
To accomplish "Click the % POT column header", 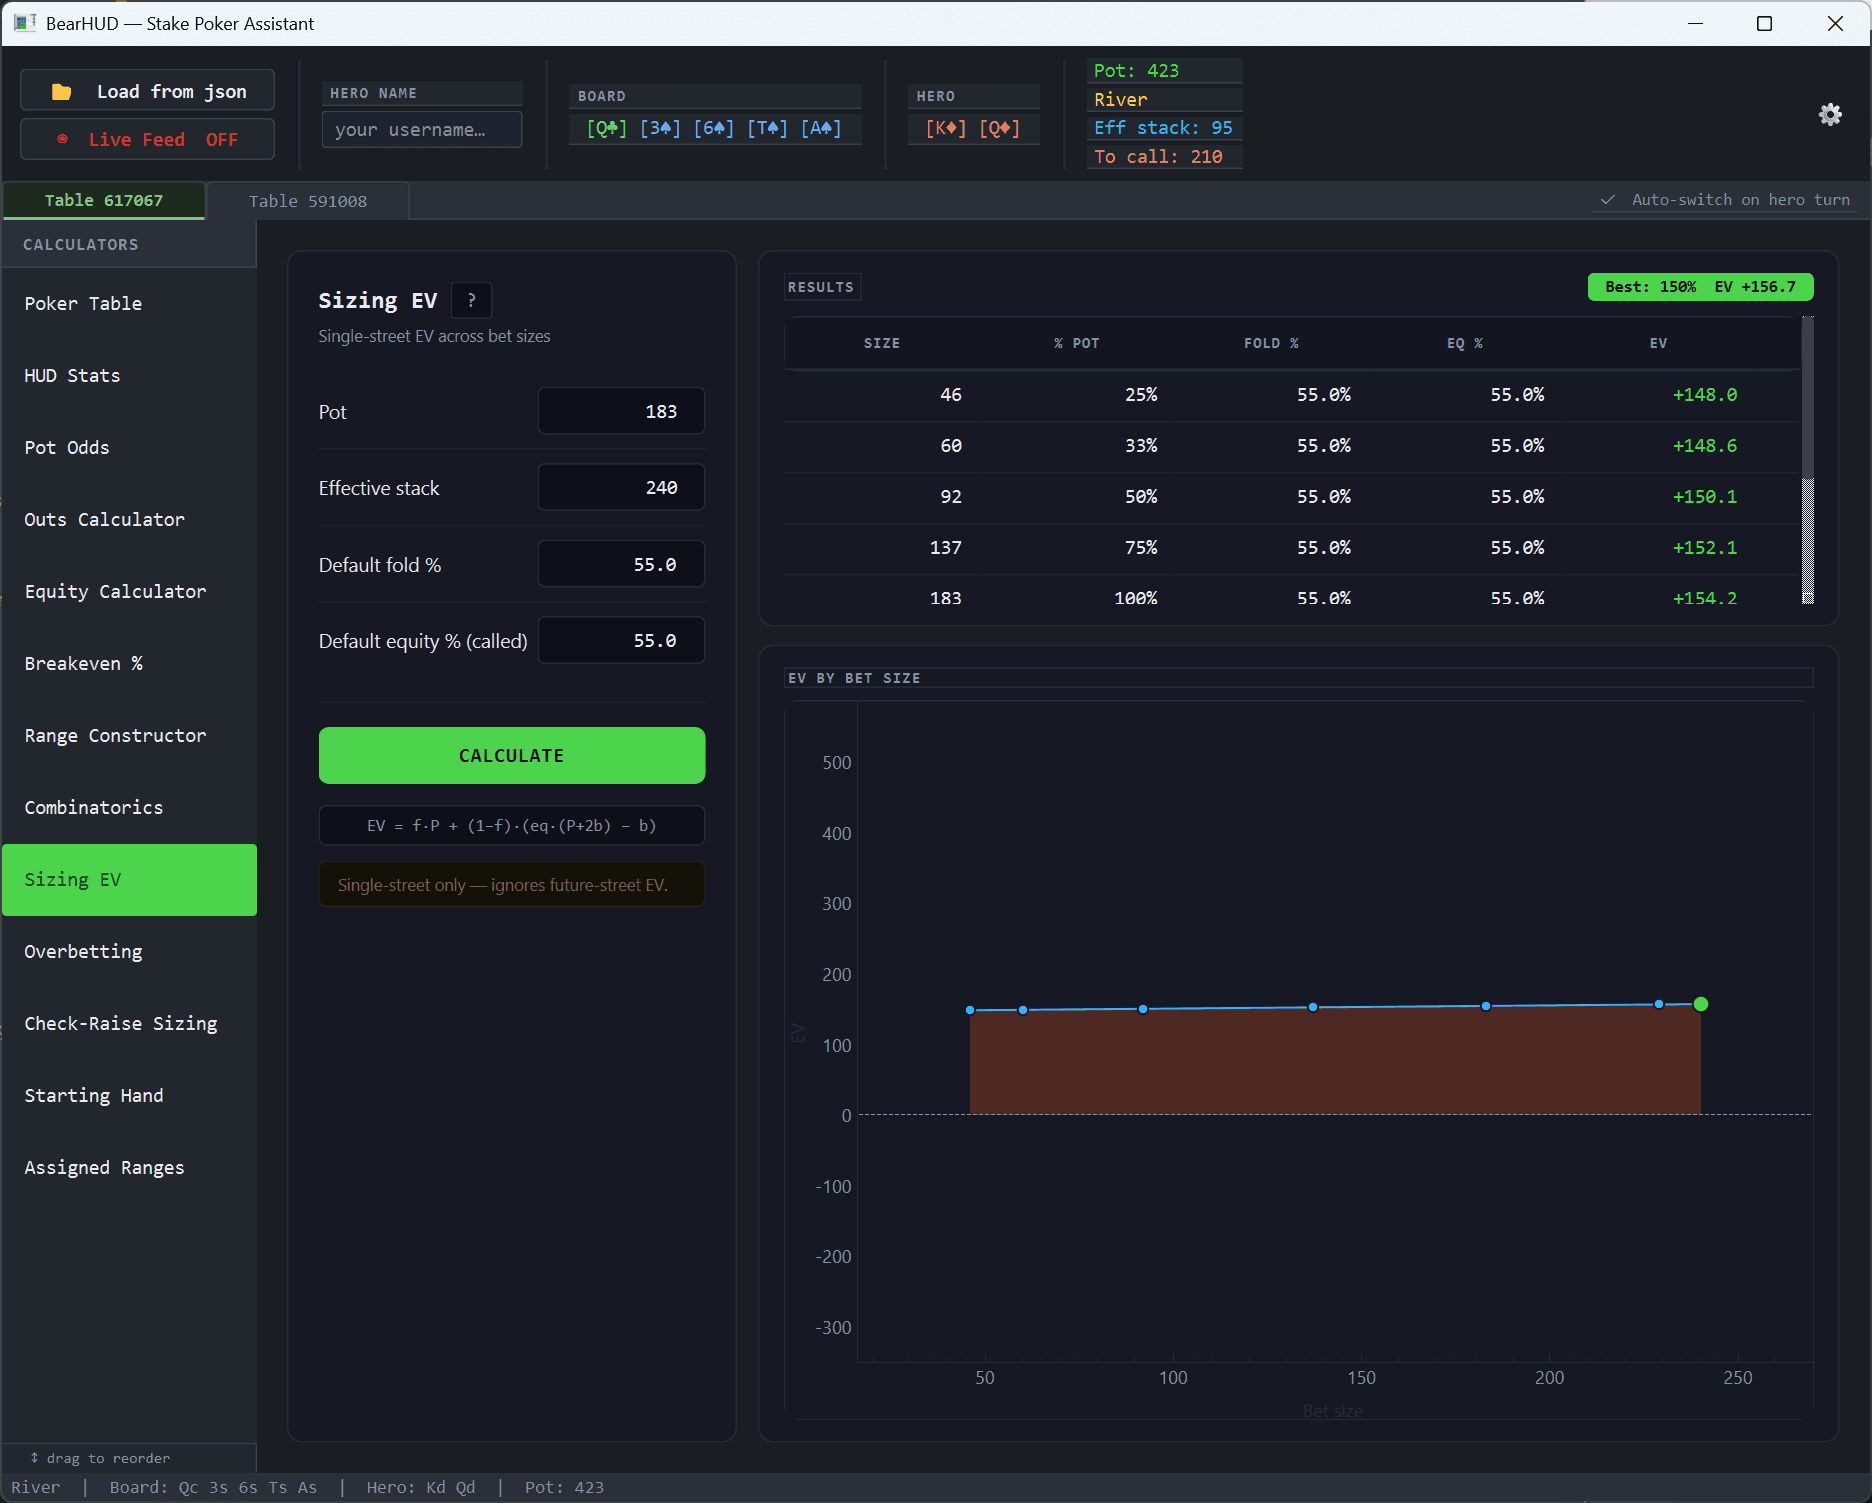I will point(1076,343).
